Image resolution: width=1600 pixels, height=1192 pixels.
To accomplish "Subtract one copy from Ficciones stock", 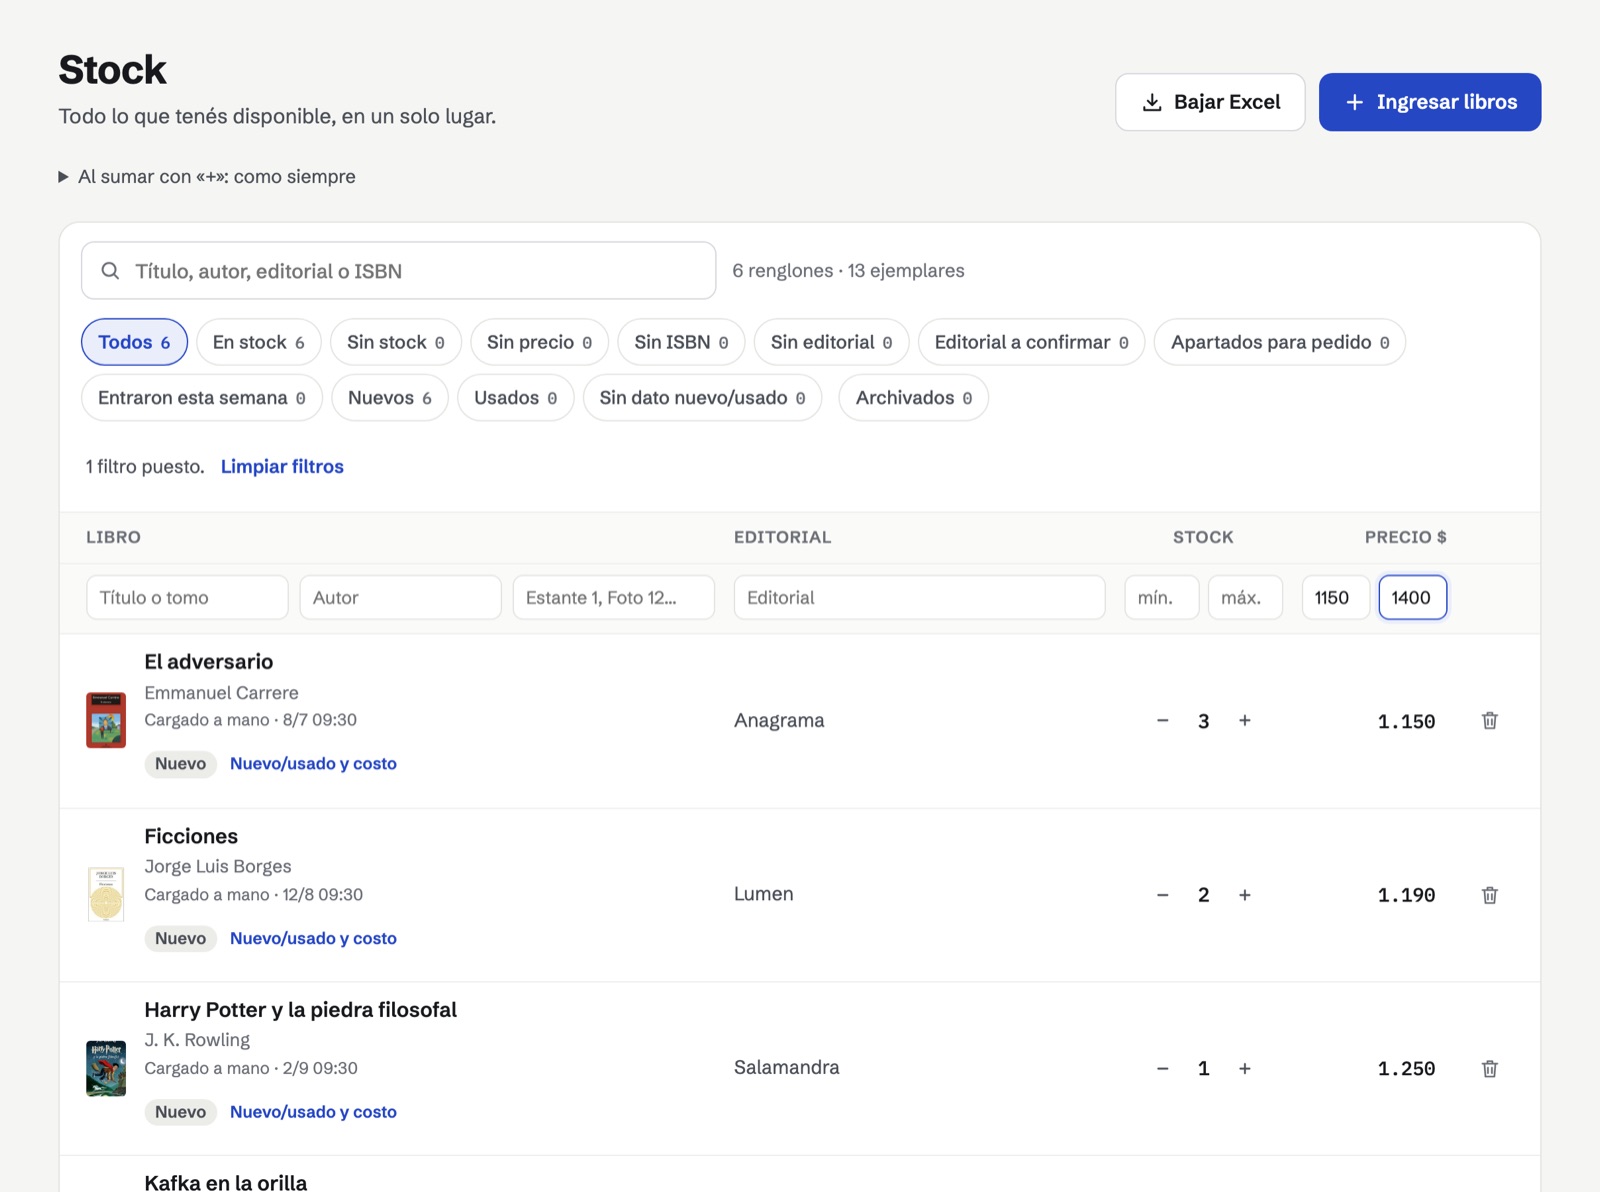I will 1163,895.
